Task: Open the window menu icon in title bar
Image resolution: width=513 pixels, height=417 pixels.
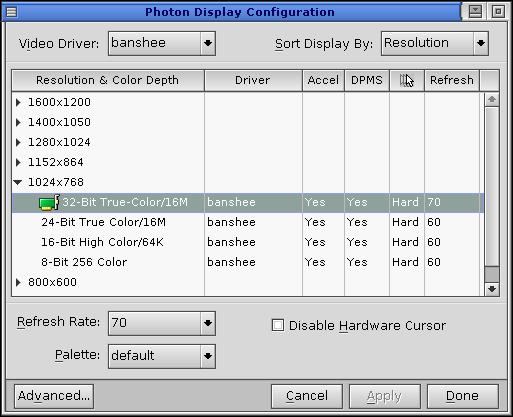Action: [x=11, y=12]
